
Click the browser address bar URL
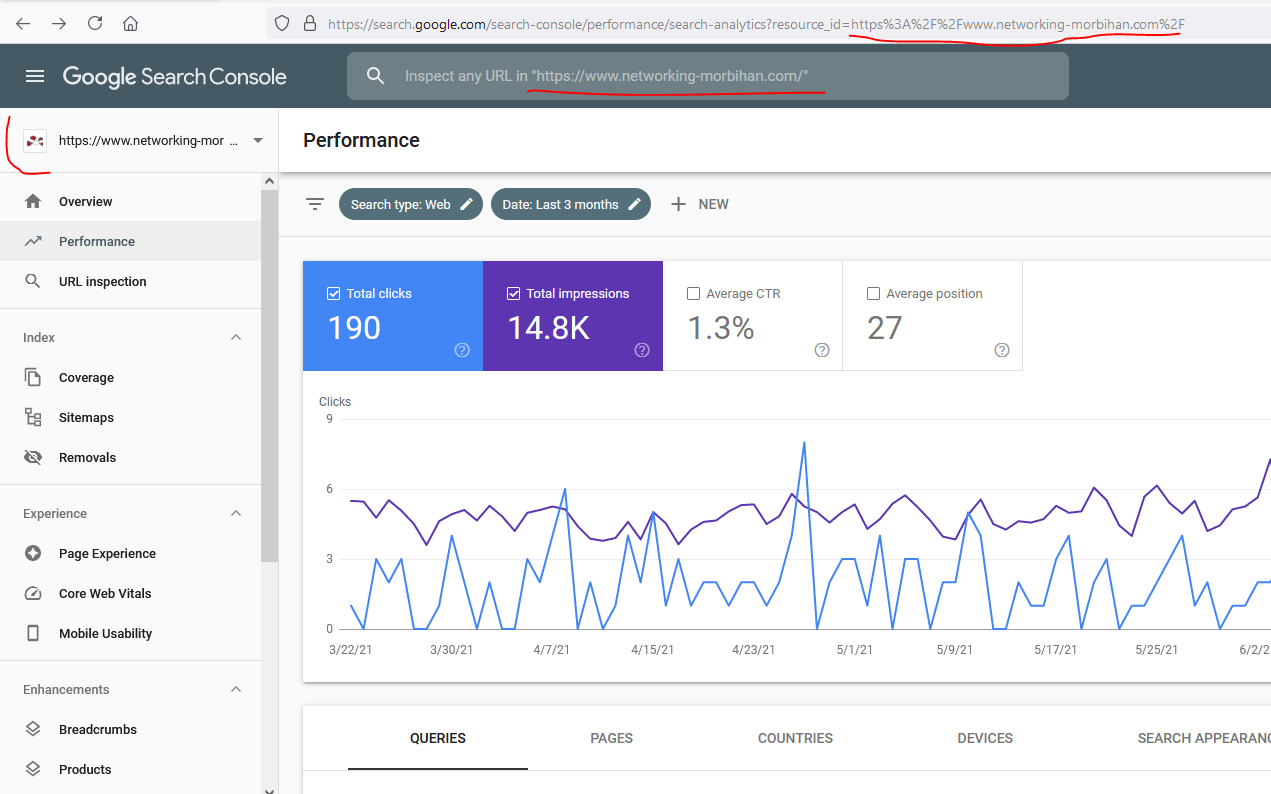(x=757, y=23)
